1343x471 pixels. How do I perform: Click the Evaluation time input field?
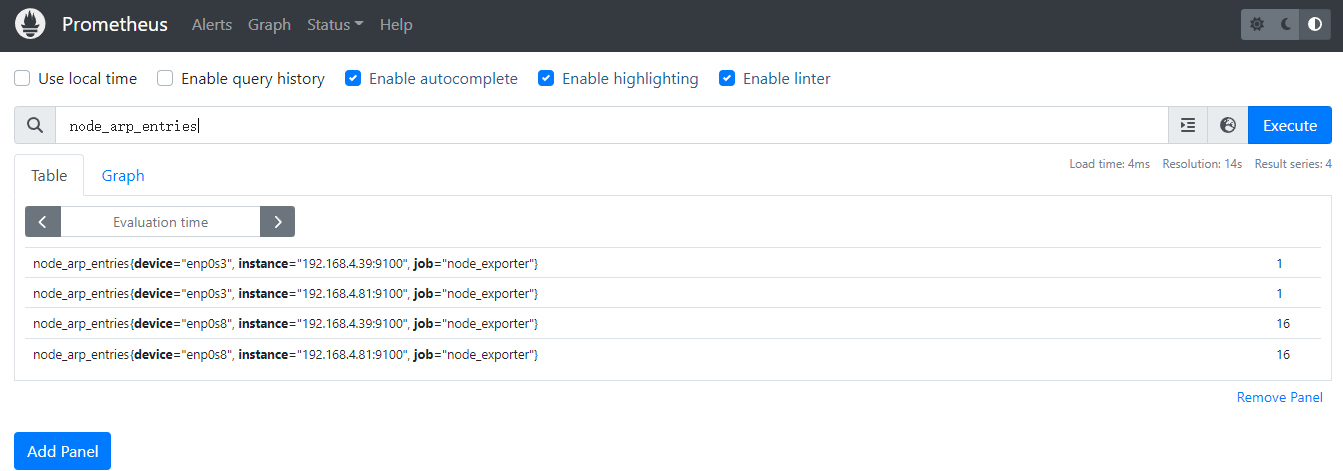tap(160, 222)
